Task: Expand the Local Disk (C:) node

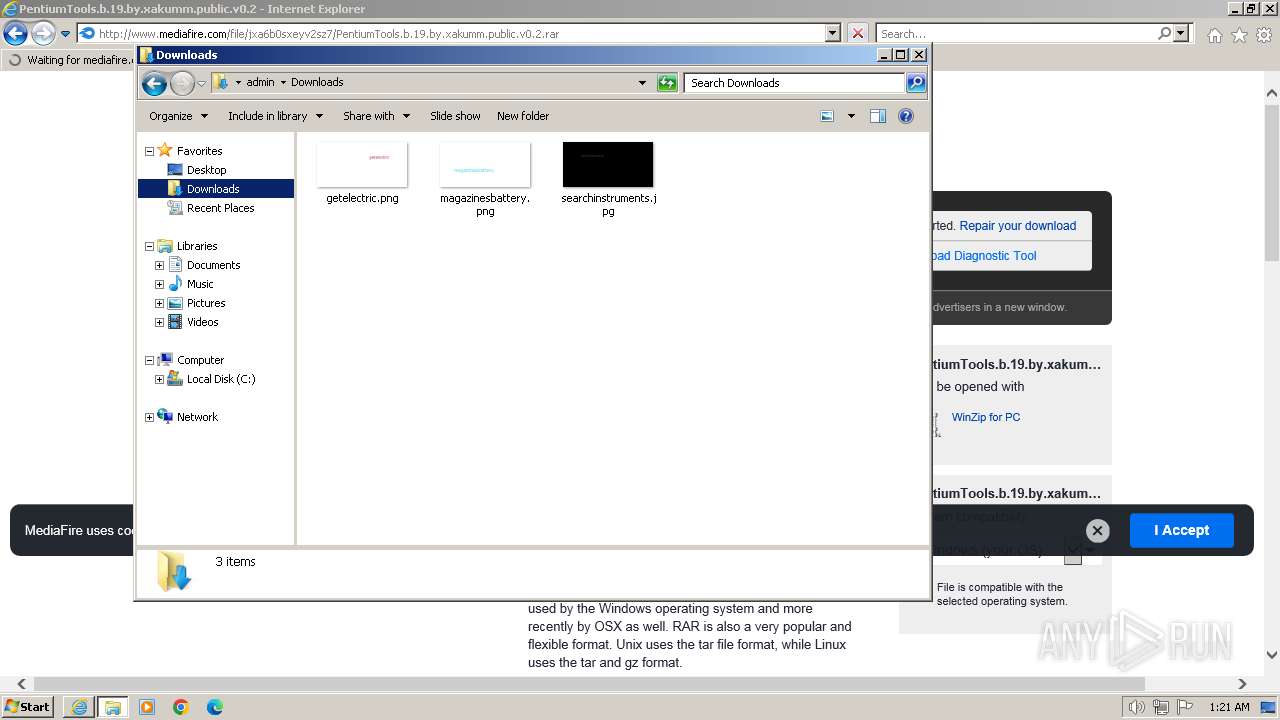Action: pos(159,379)
